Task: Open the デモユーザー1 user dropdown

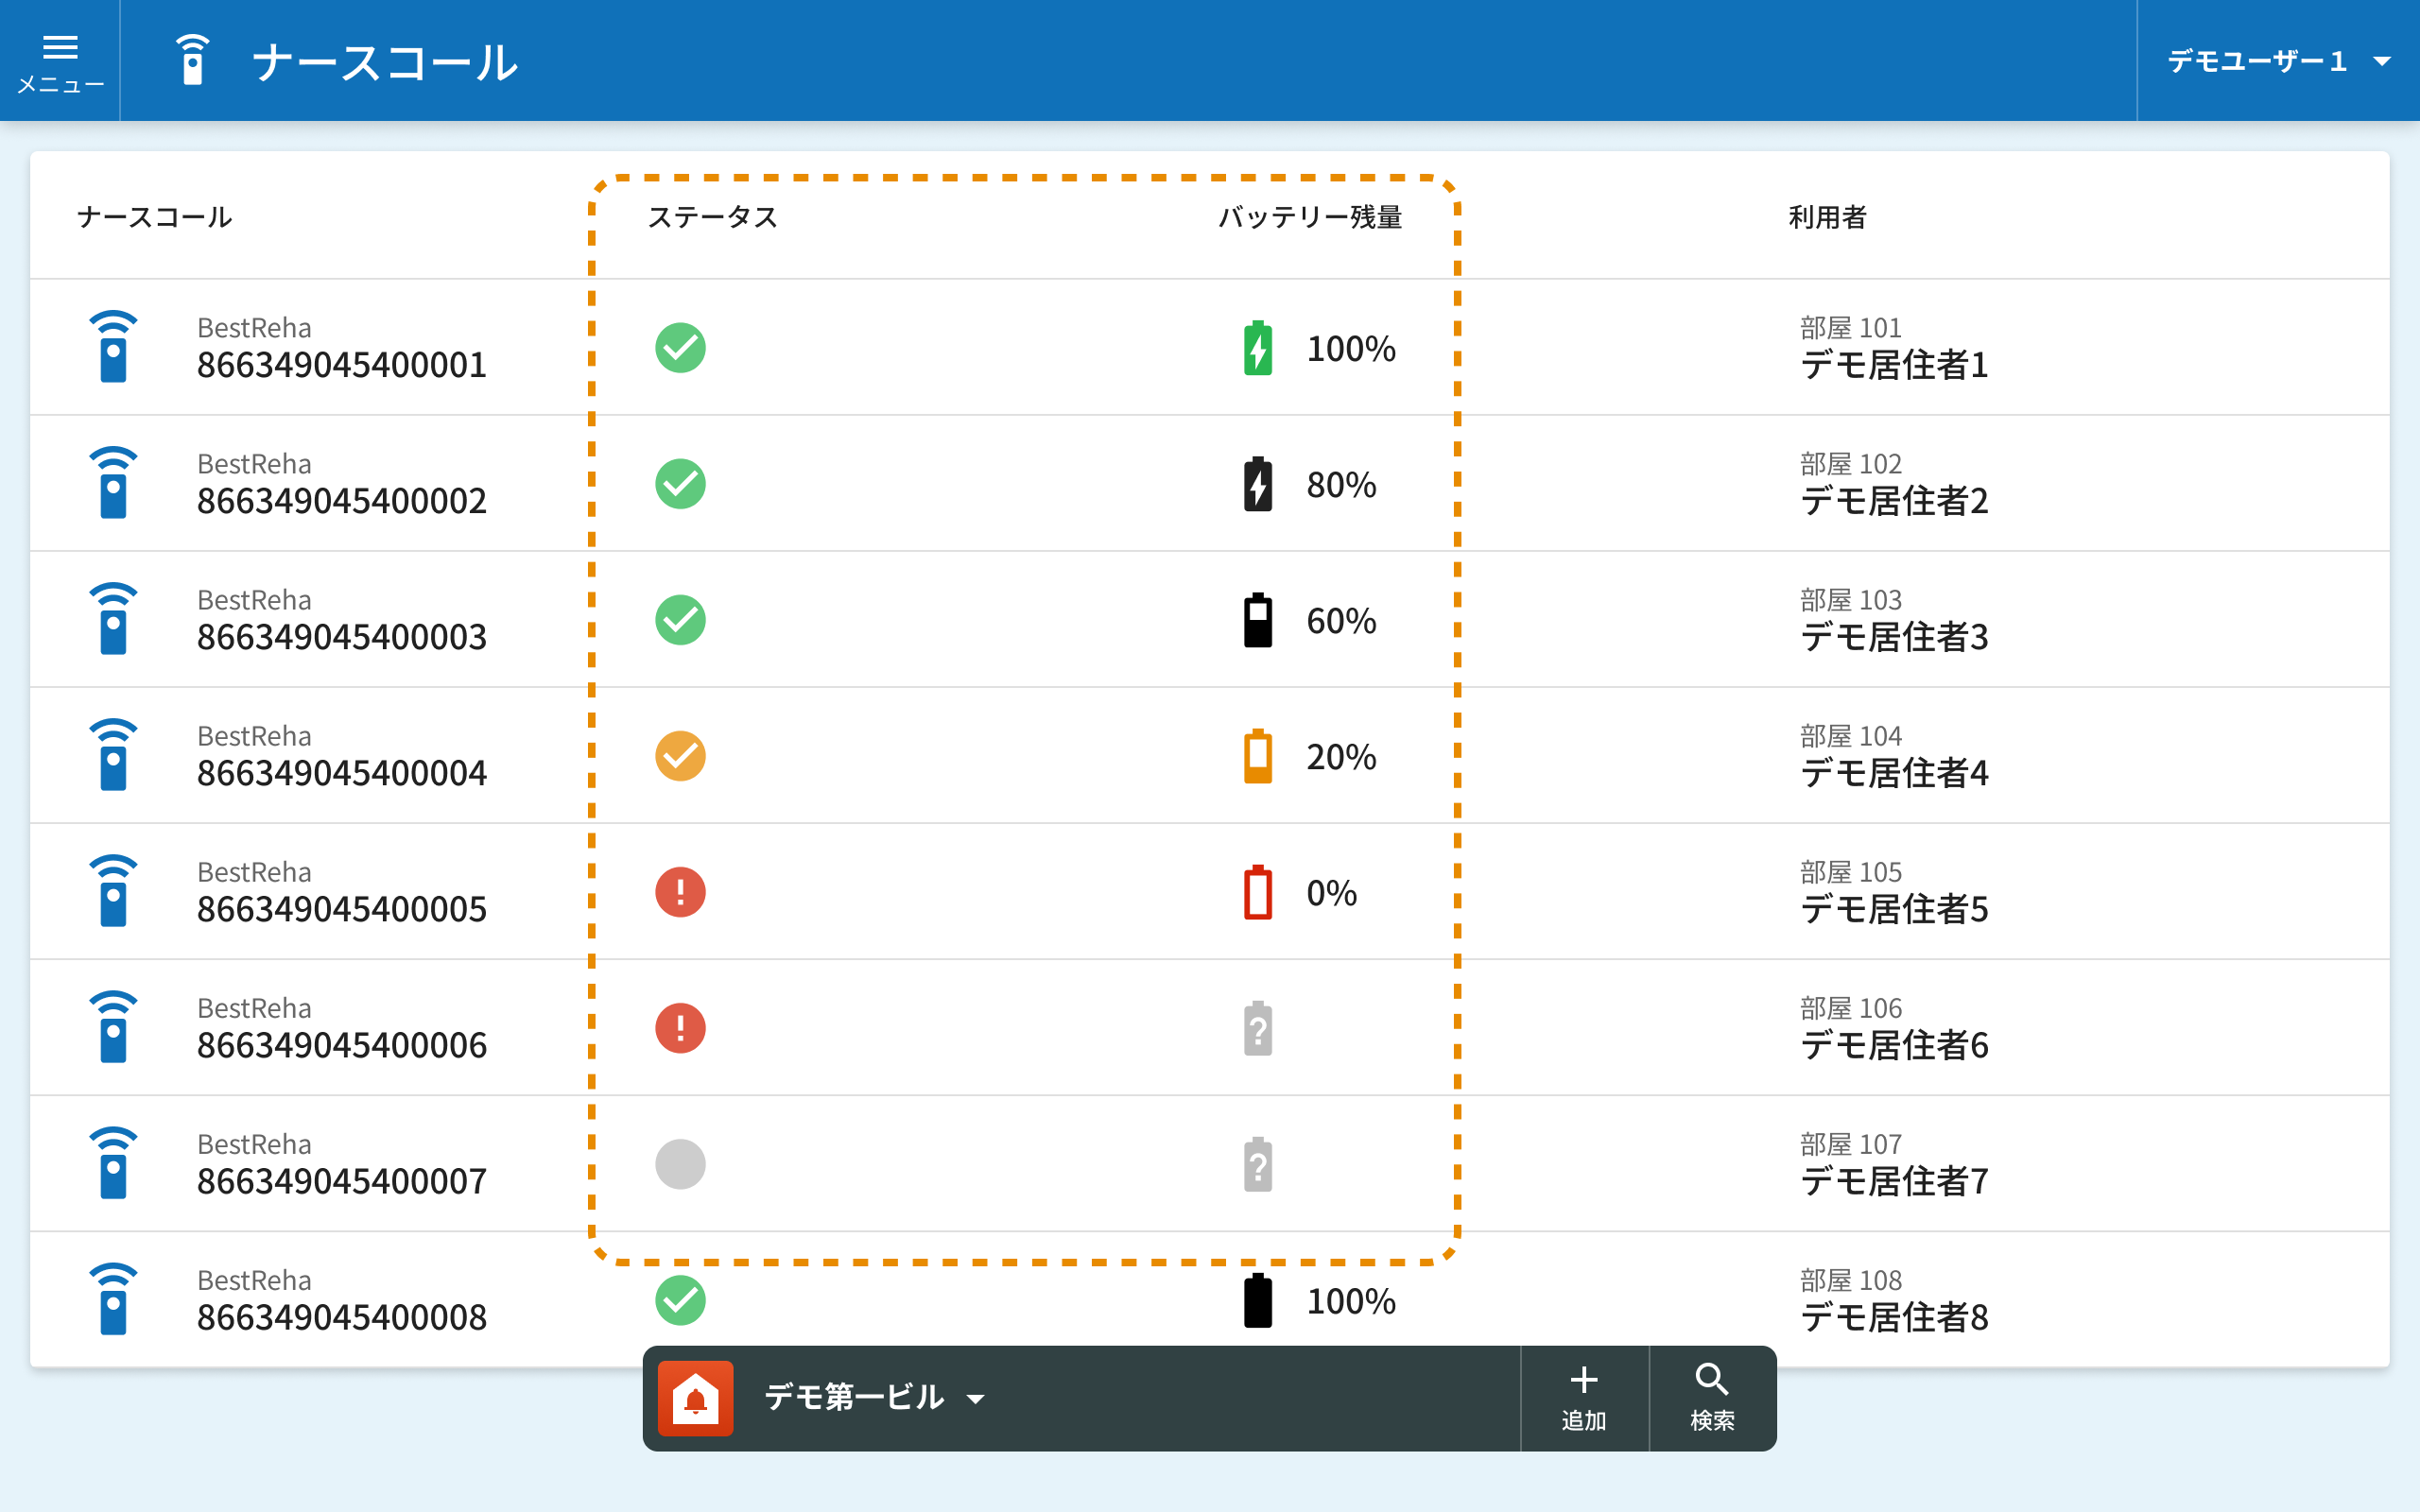Action: click(2258, 61)
